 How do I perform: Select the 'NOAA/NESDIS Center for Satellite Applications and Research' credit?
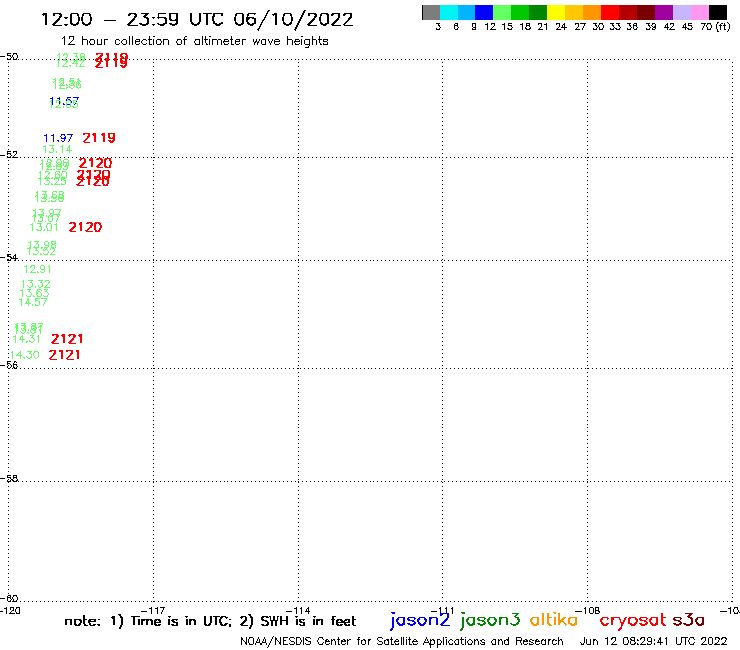402,641
